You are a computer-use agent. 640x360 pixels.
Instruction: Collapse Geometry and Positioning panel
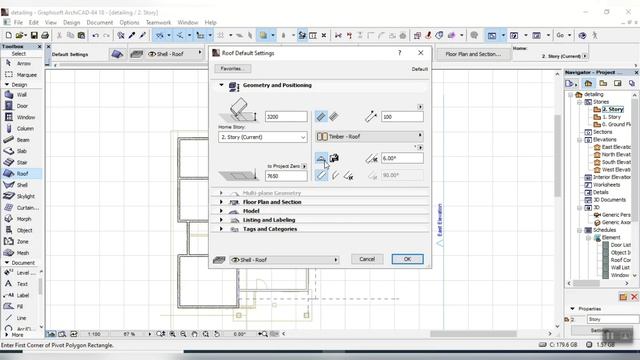pyautogui.click(x=221, y=85)
